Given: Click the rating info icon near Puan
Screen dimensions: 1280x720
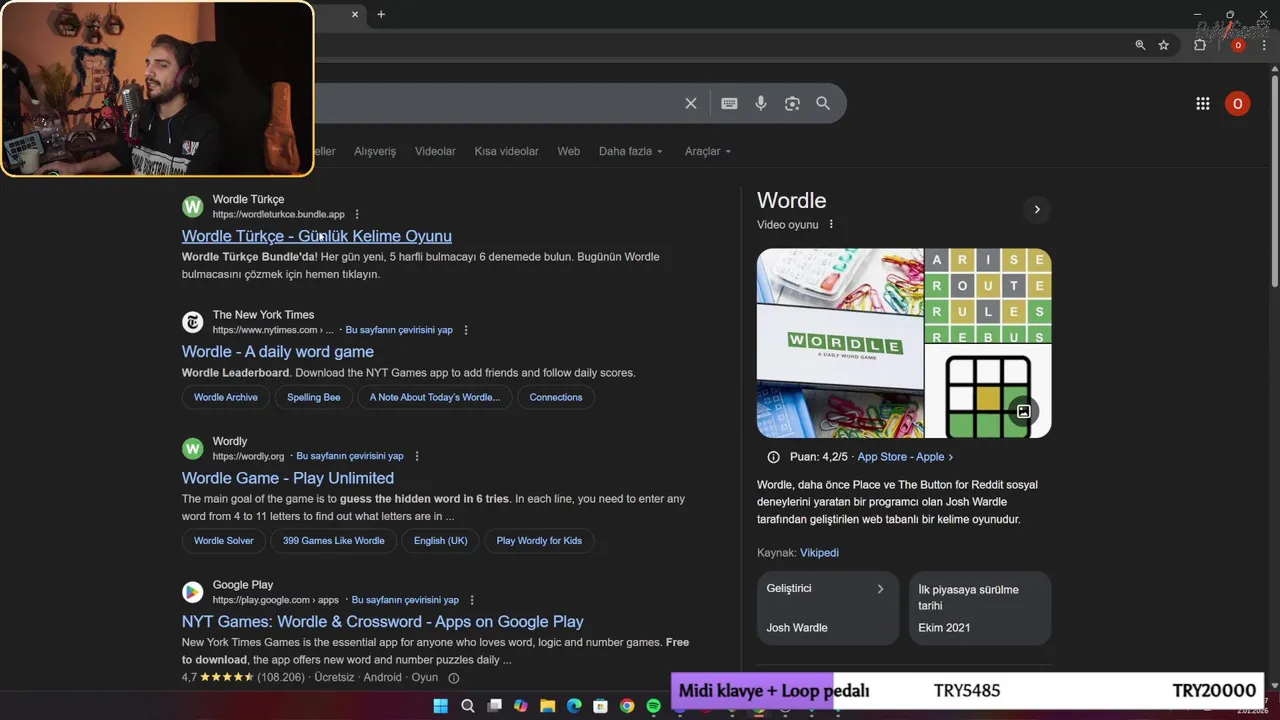Looking at the screenshot, I should coord(773,457).
